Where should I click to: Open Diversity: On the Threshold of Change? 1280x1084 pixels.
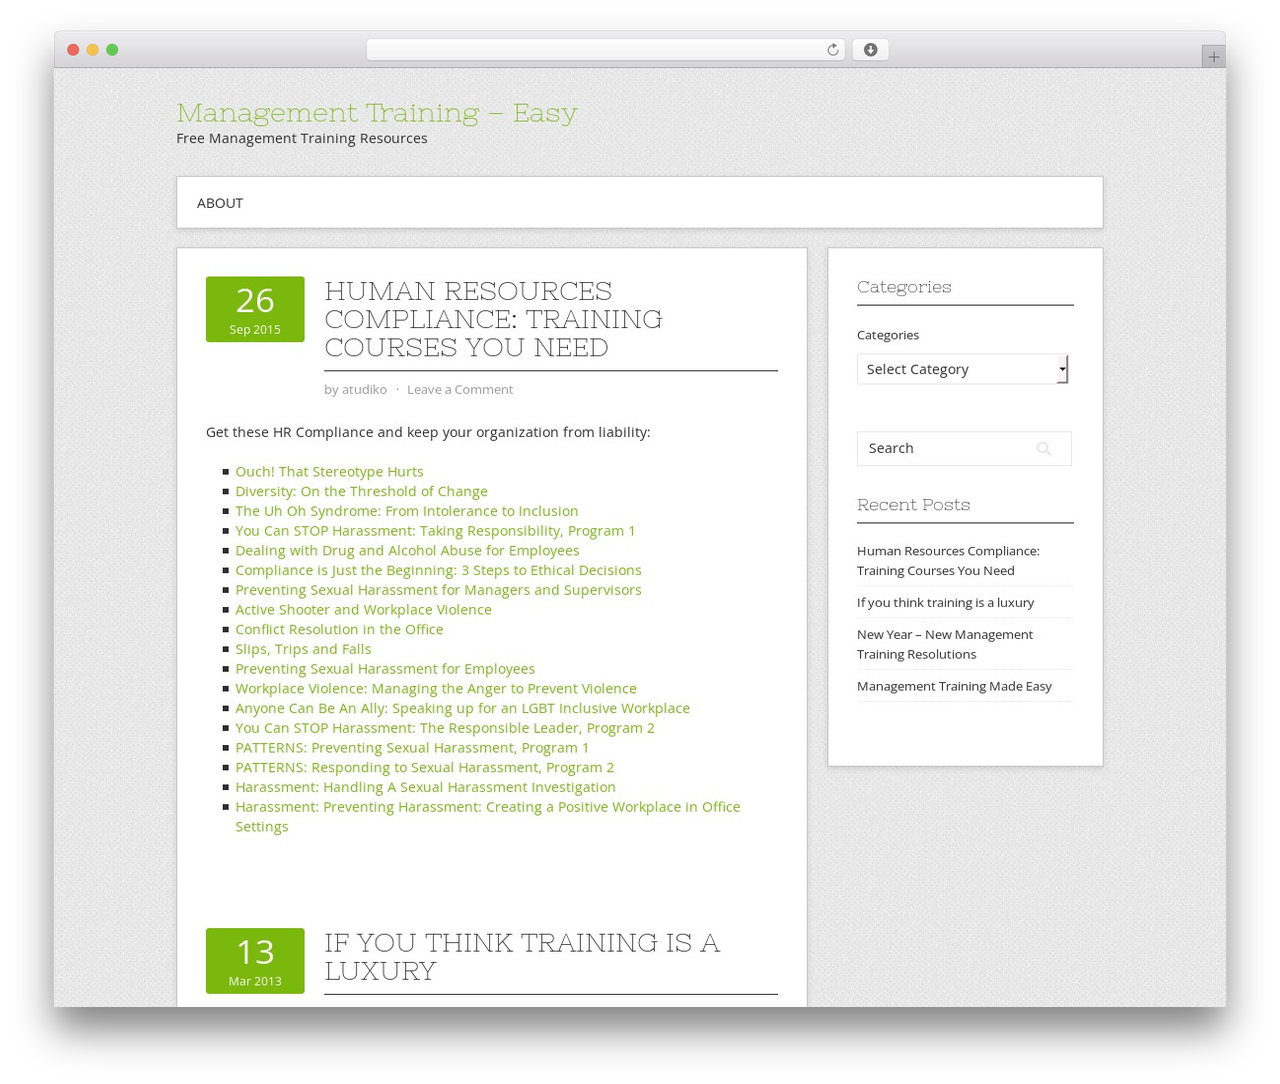pyautogui.click(x=361, y=491)
